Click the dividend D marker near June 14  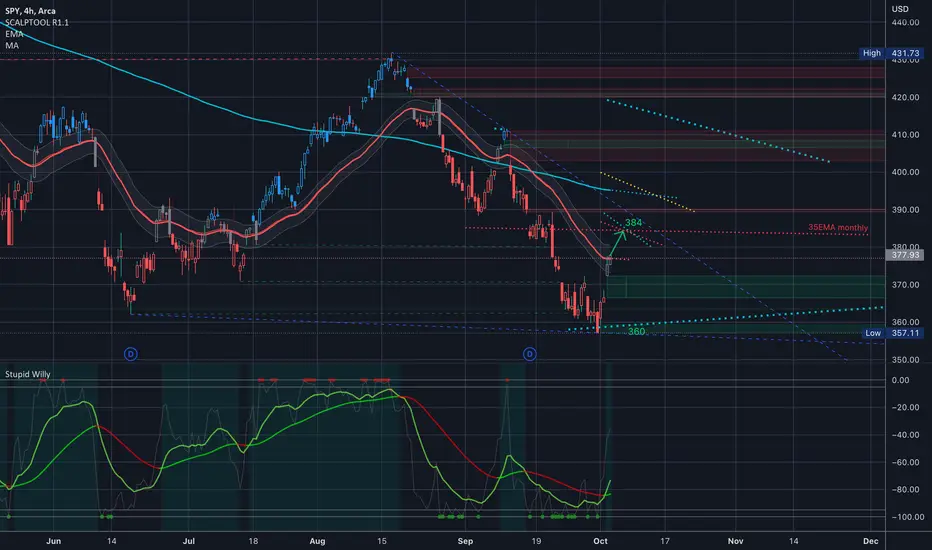[x=131, y=354]
